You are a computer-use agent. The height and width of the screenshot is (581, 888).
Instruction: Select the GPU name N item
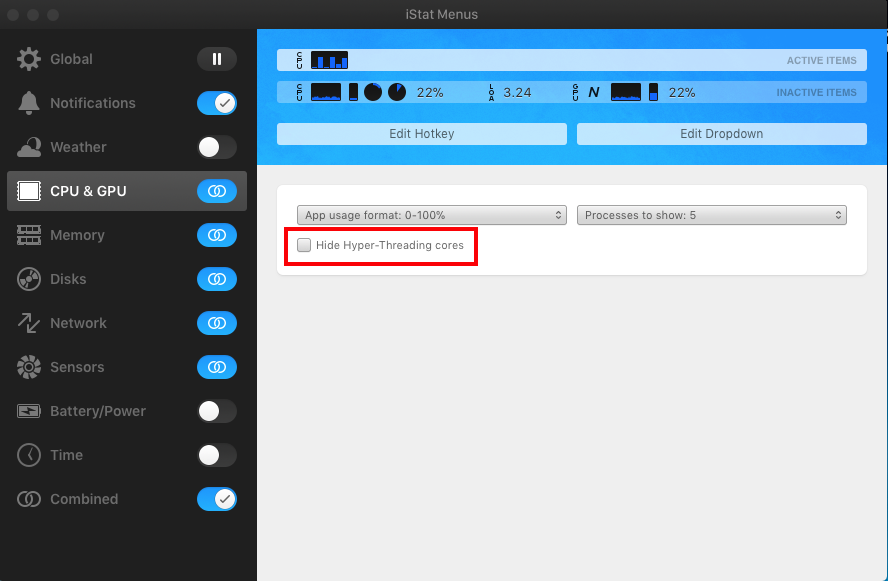coord(594,92)
